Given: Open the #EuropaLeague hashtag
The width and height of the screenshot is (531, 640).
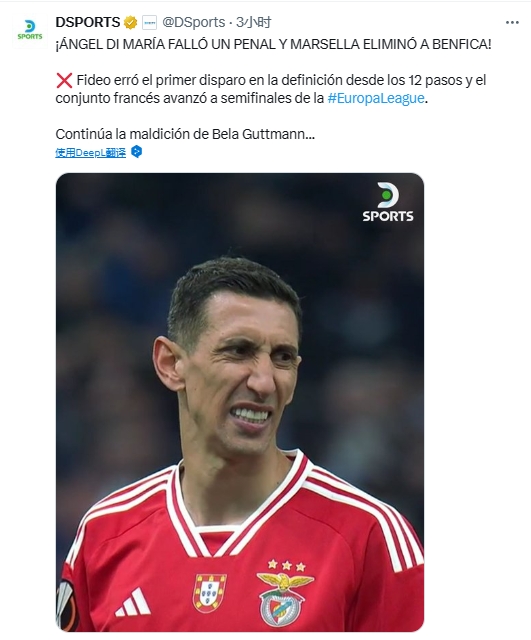Looking at the screenshot, I should click(376, 98).
